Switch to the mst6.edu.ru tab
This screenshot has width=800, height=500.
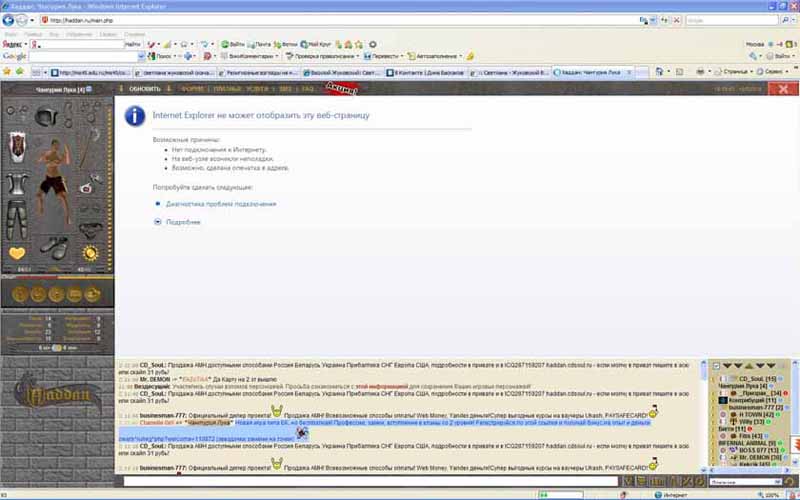[90, 72]
